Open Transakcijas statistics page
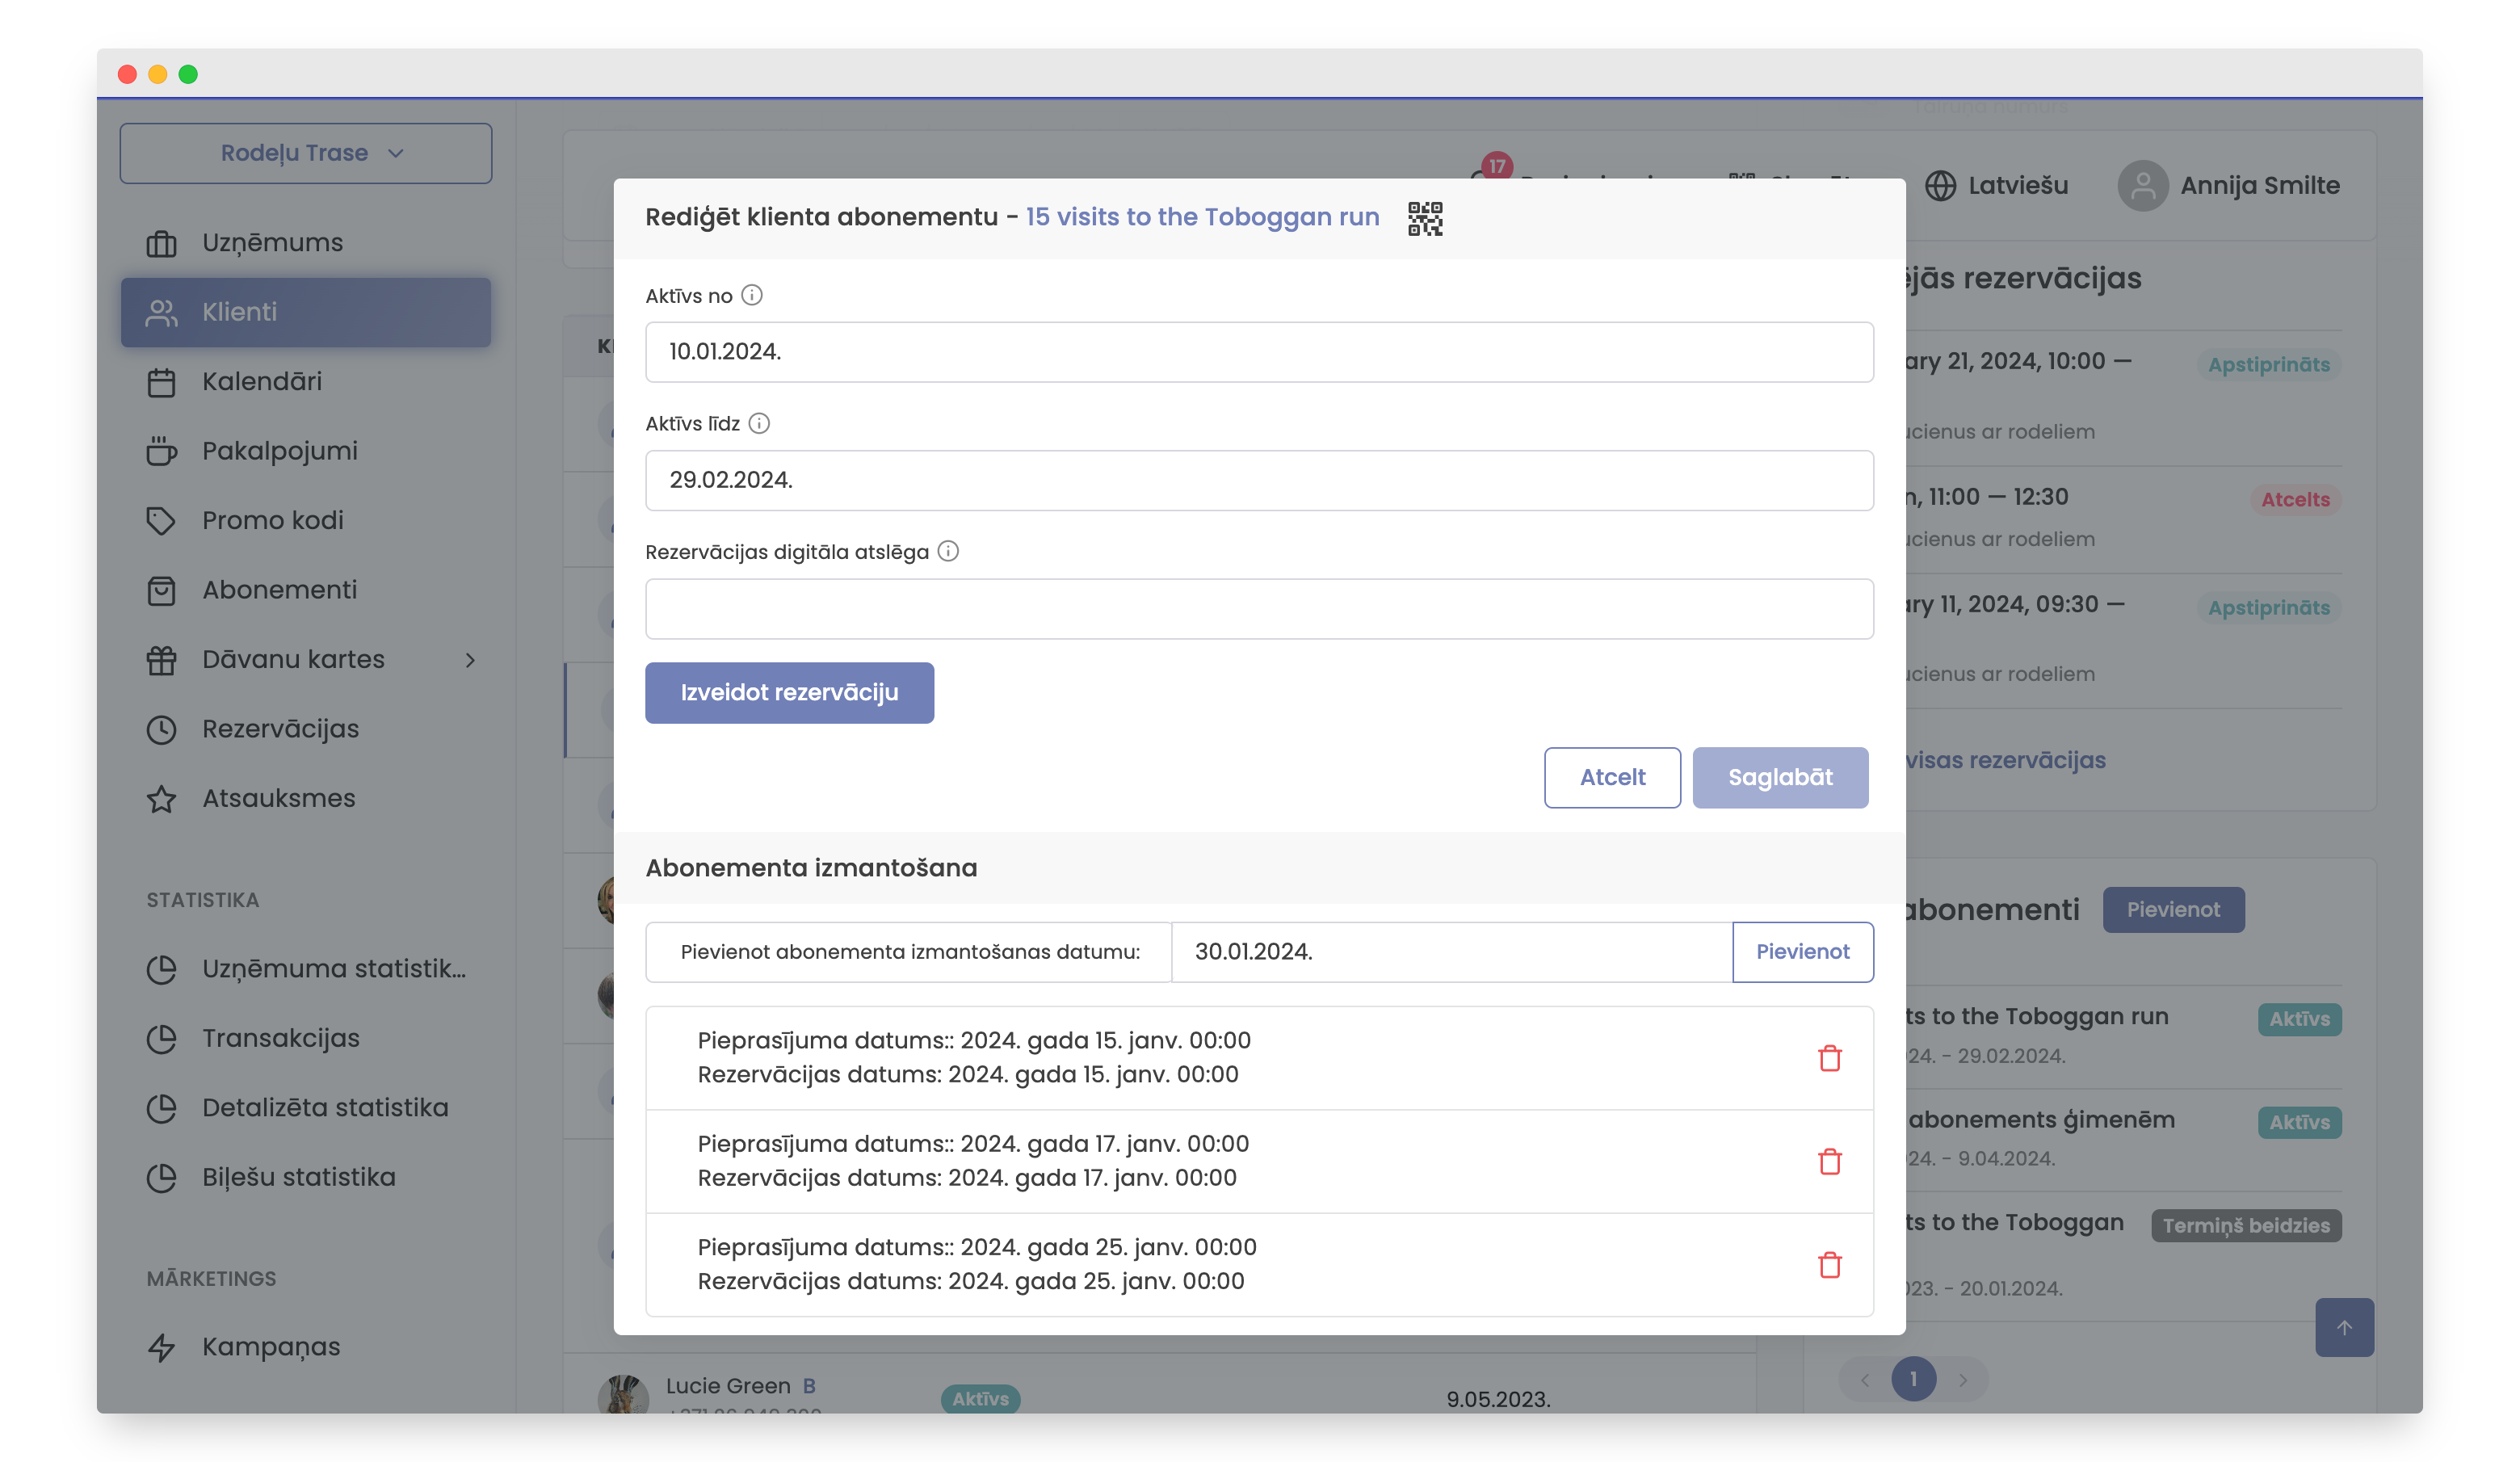The height and width of the screenshot is (1462, 2520). (280, 1038)
